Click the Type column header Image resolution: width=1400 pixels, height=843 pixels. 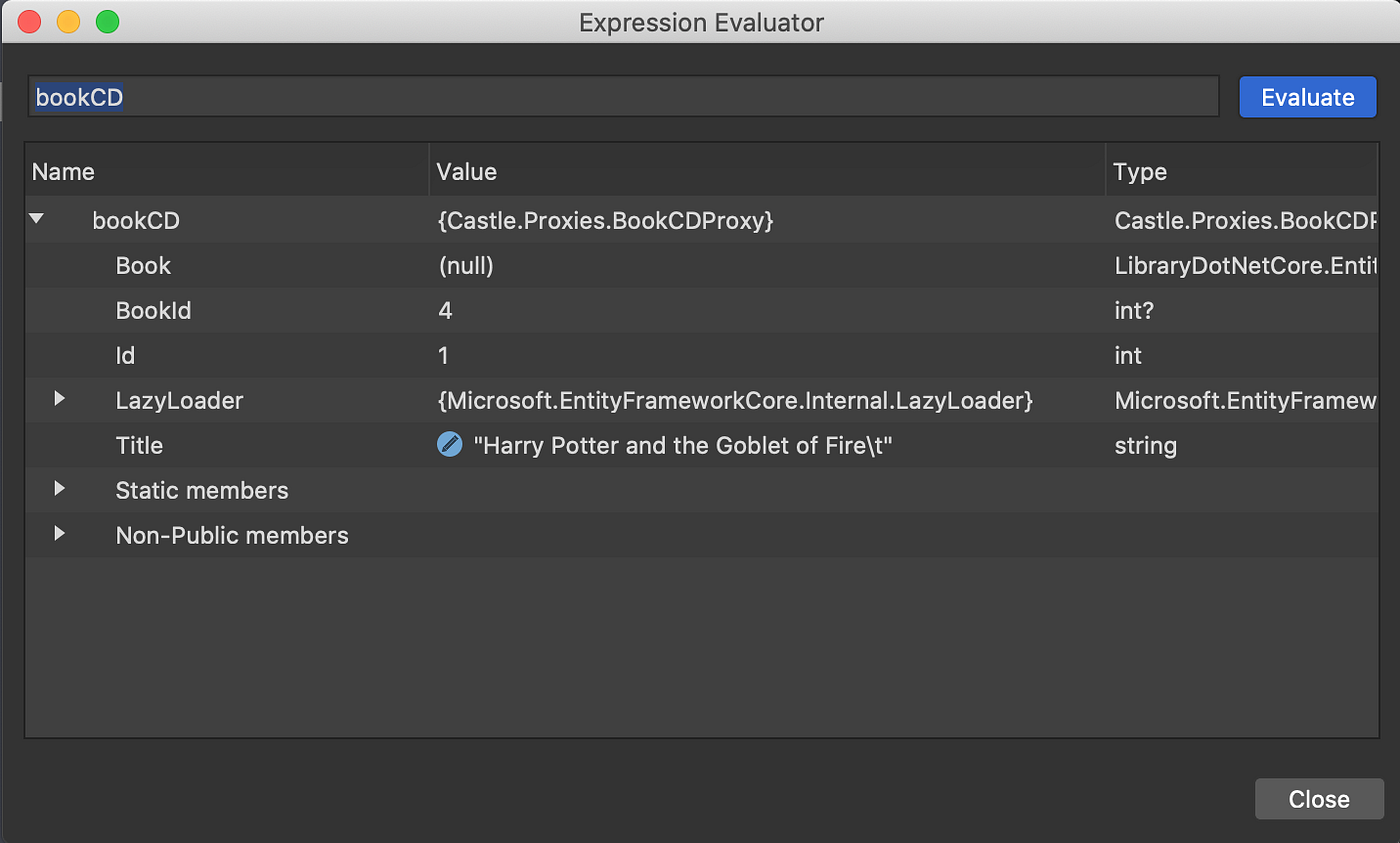(x=1140, y=172)
